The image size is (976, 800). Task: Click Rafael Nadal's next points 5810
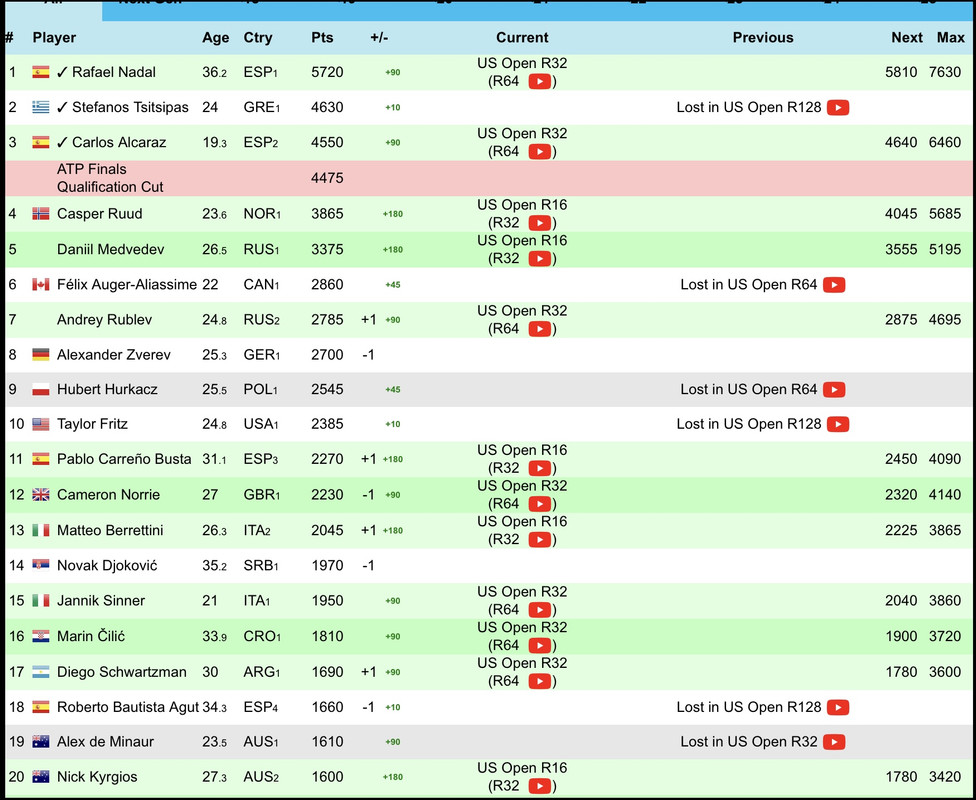click(x=901, y=72)
